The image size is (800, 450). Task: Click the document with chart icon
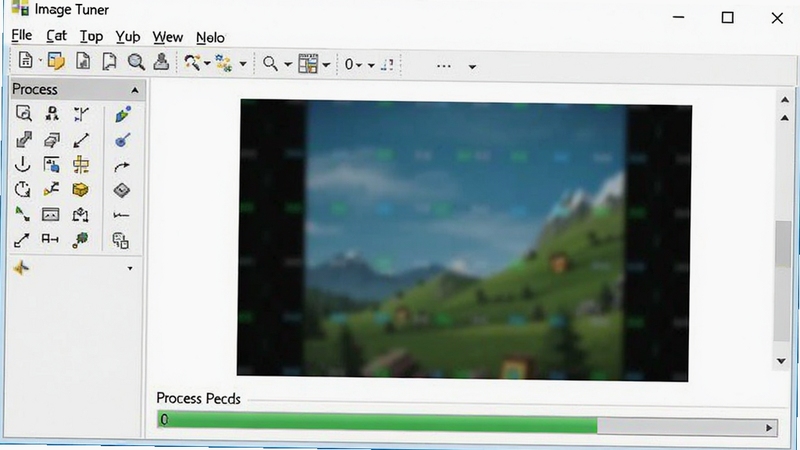[83, 61]
